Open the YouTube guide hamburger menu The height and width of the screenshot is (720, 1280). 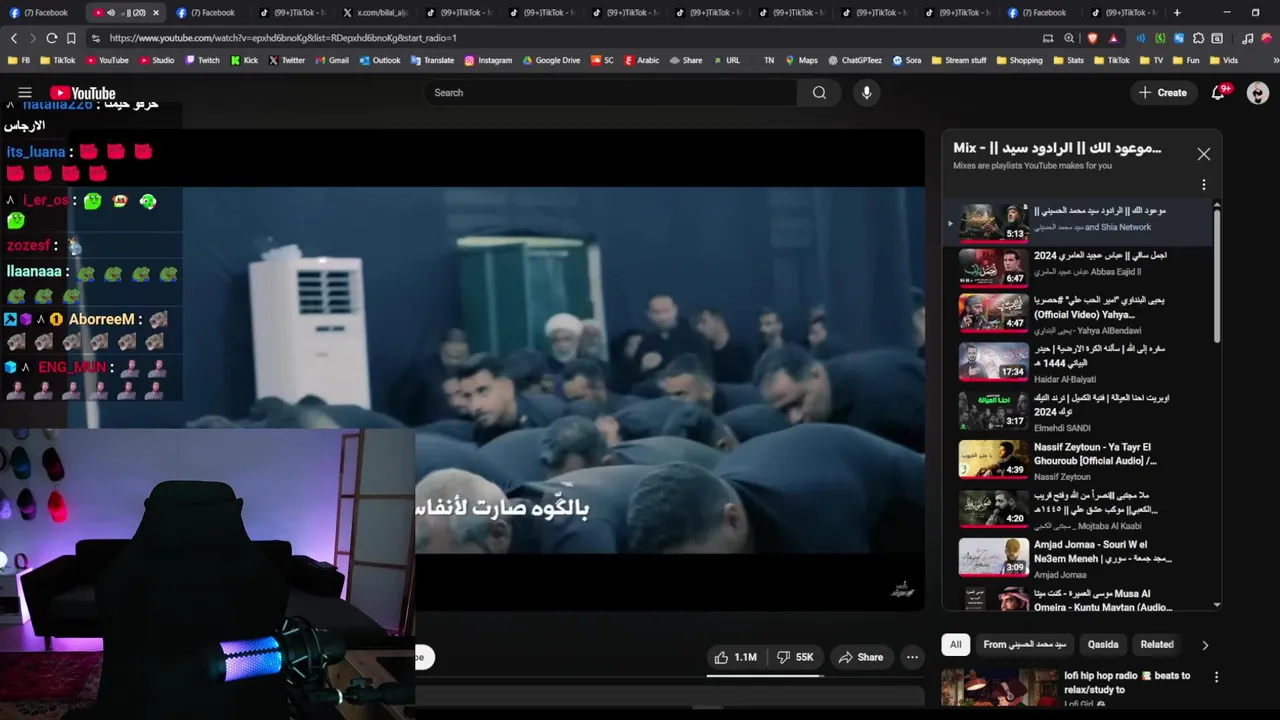pos(25,93)
